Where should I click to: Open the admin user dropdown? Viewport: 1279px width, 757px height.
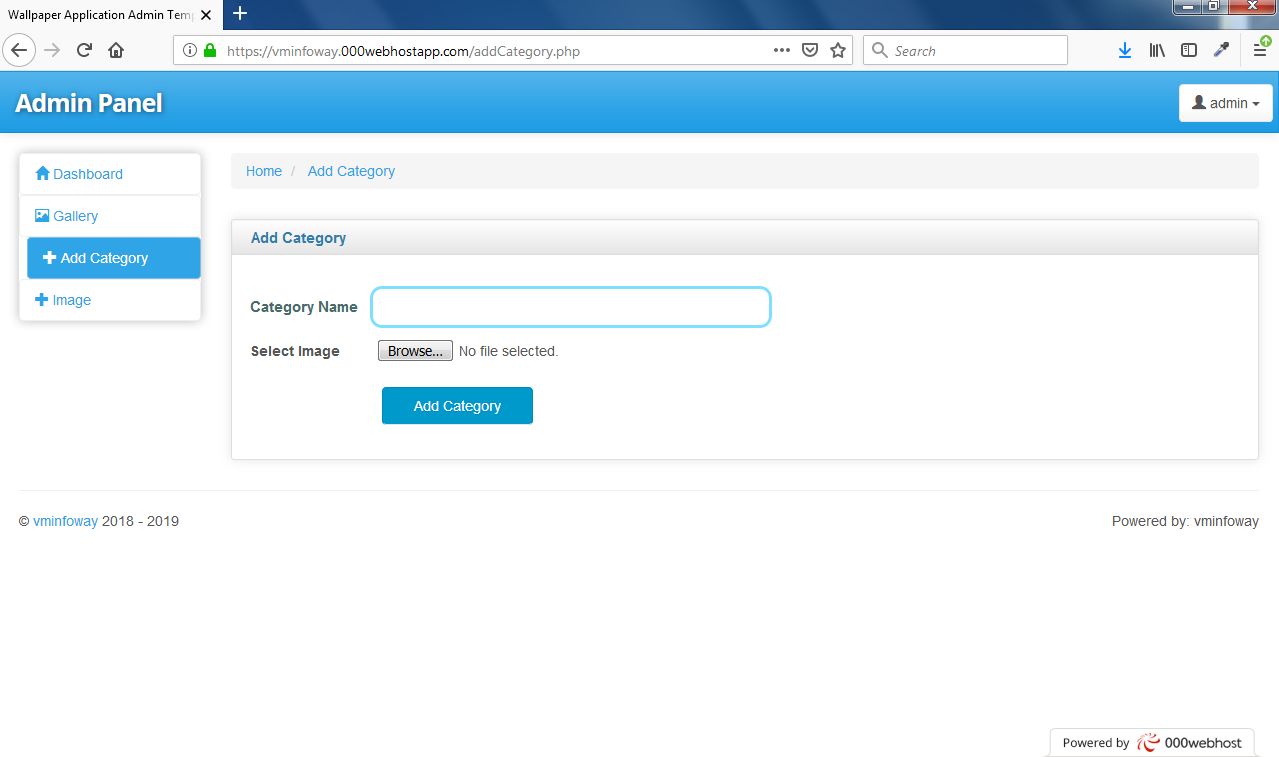click(1226, 103)
